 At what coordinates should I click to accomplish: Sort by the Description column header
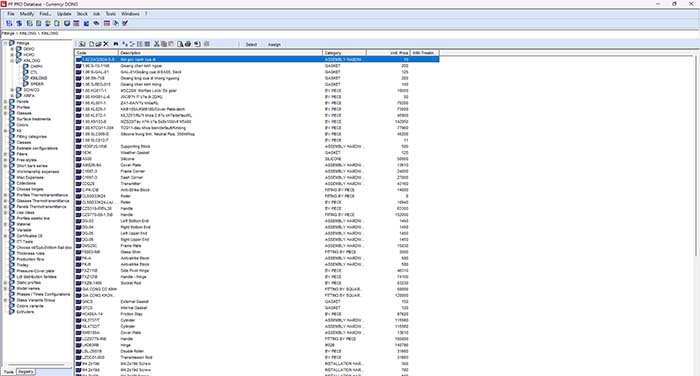click(x=221, y=53)
